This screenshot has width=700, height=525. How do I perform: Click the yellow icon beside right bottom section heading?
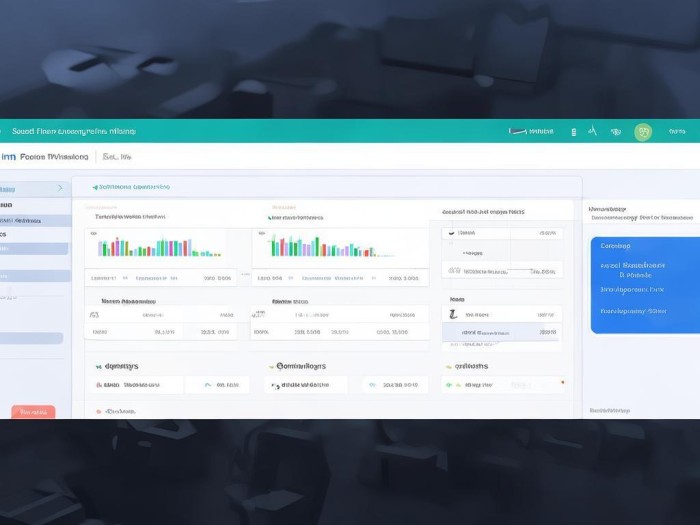click(448, 367)
